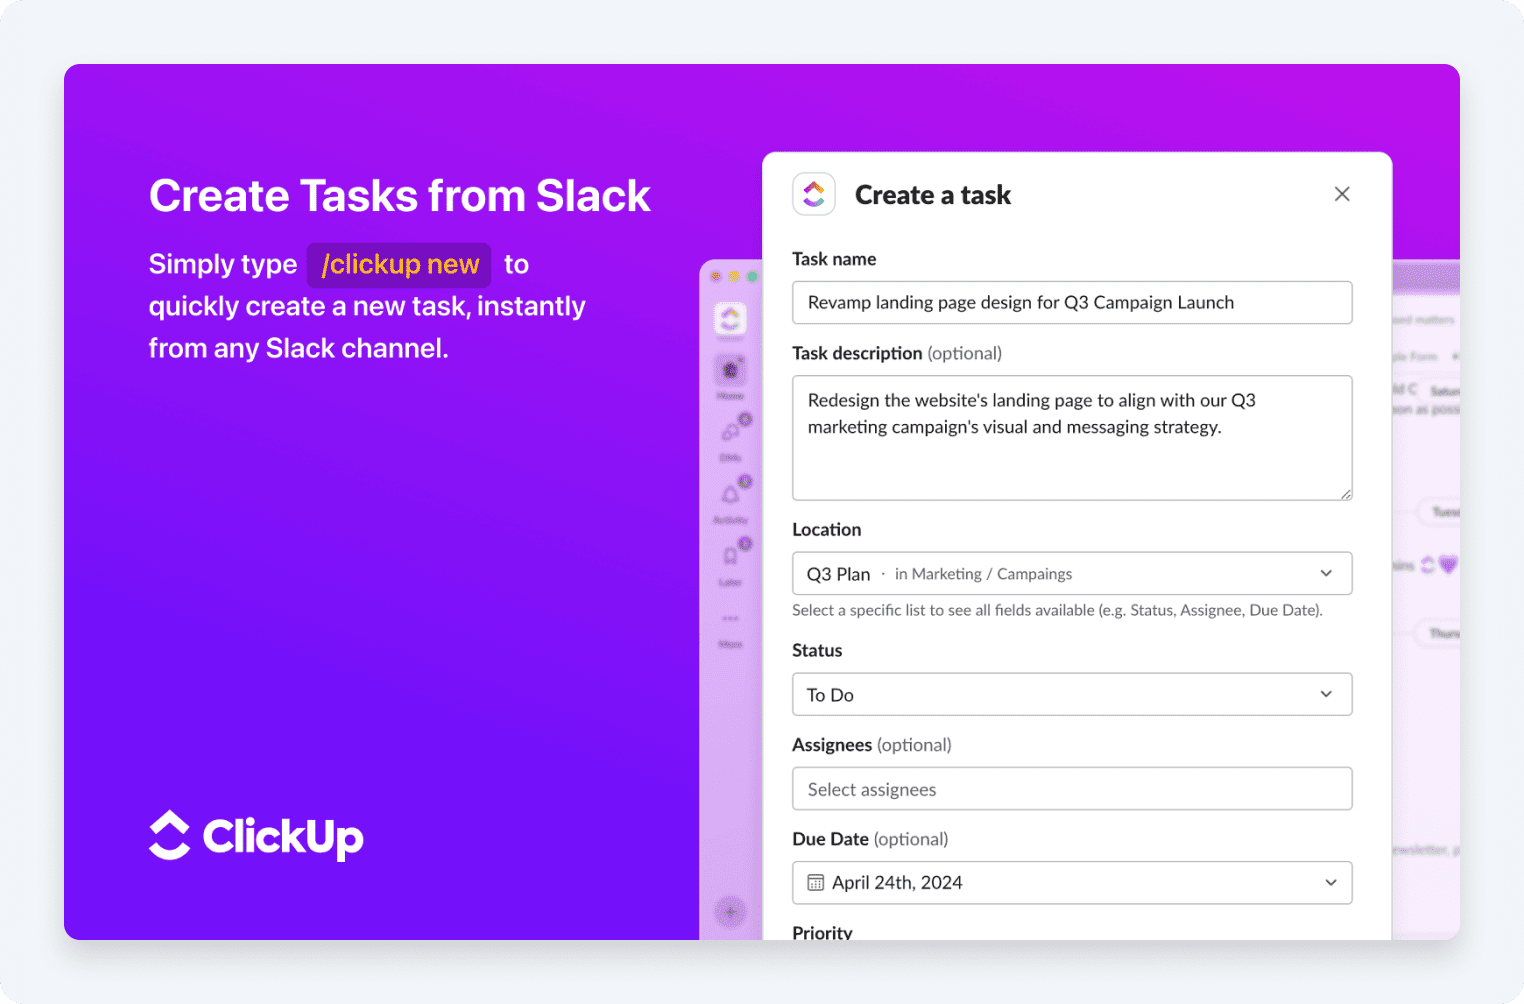Click the Select assignees field
The height and width of the screenshot is (1004, 1524).
[1072, 789]
